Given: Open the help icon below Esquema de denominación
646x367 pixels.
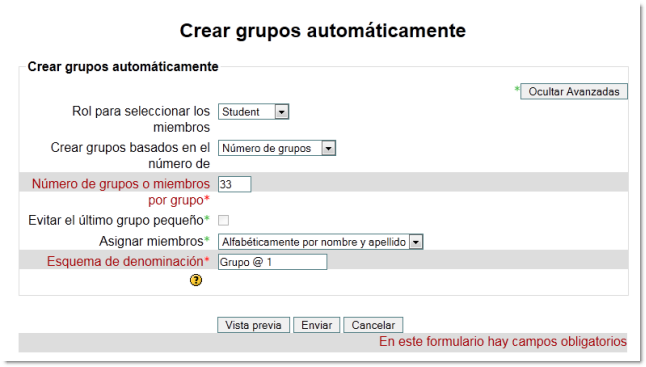Looking at the screenshot, I should click(x=196, y=281).
